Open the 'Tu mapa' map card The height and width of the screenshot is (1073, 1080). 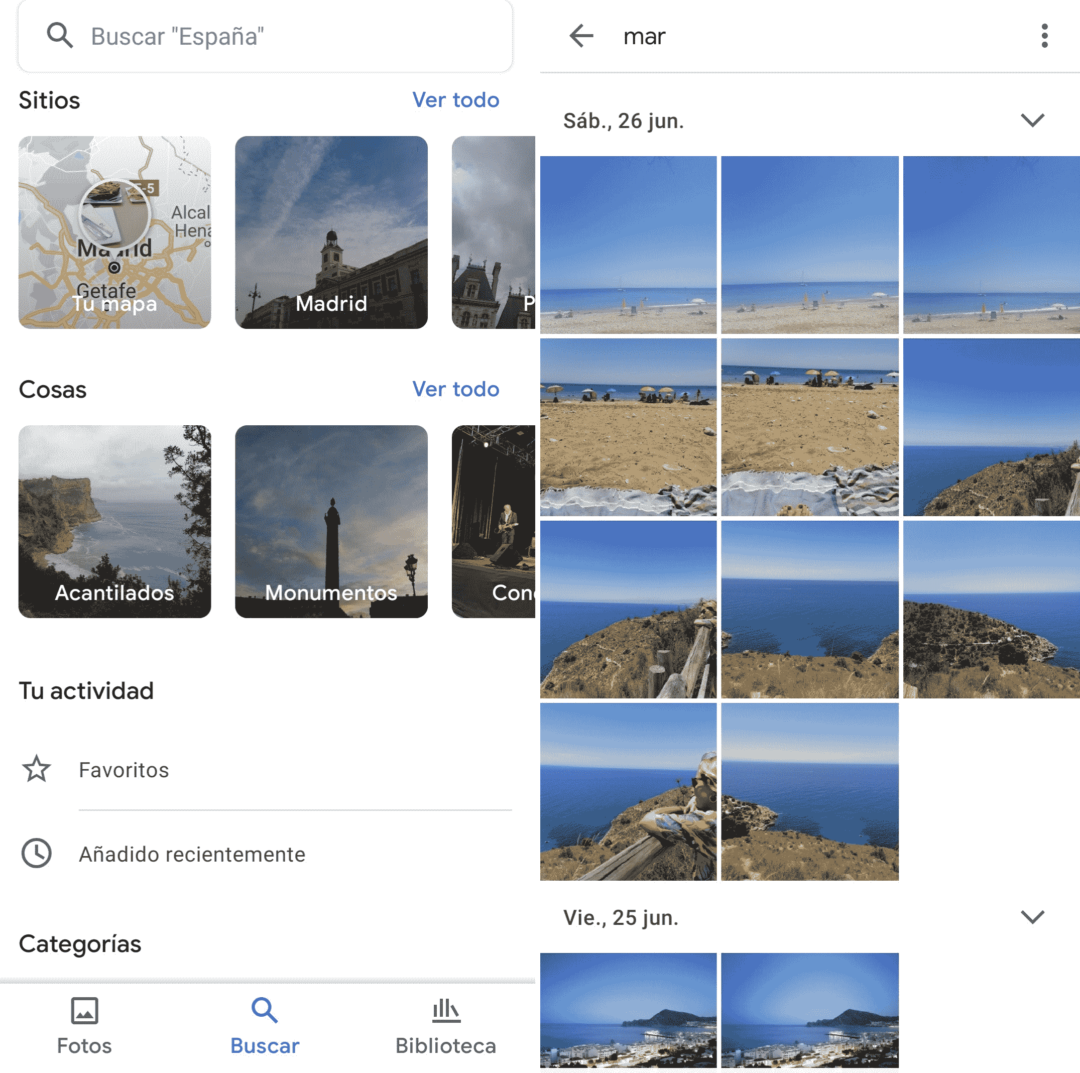(114, 232)
